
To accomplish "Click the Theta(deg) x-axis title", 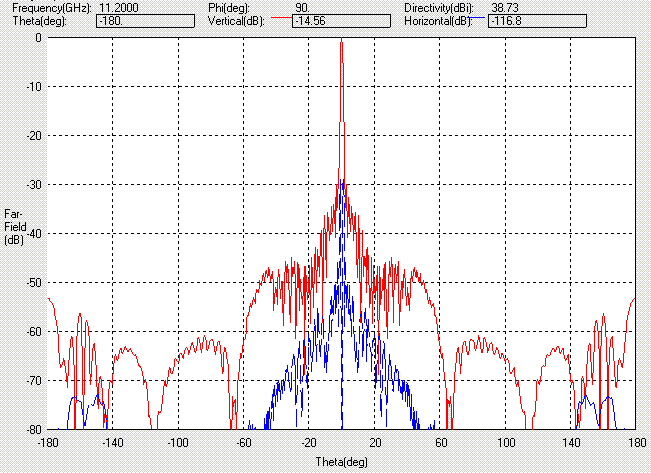I will pos(341,461).
